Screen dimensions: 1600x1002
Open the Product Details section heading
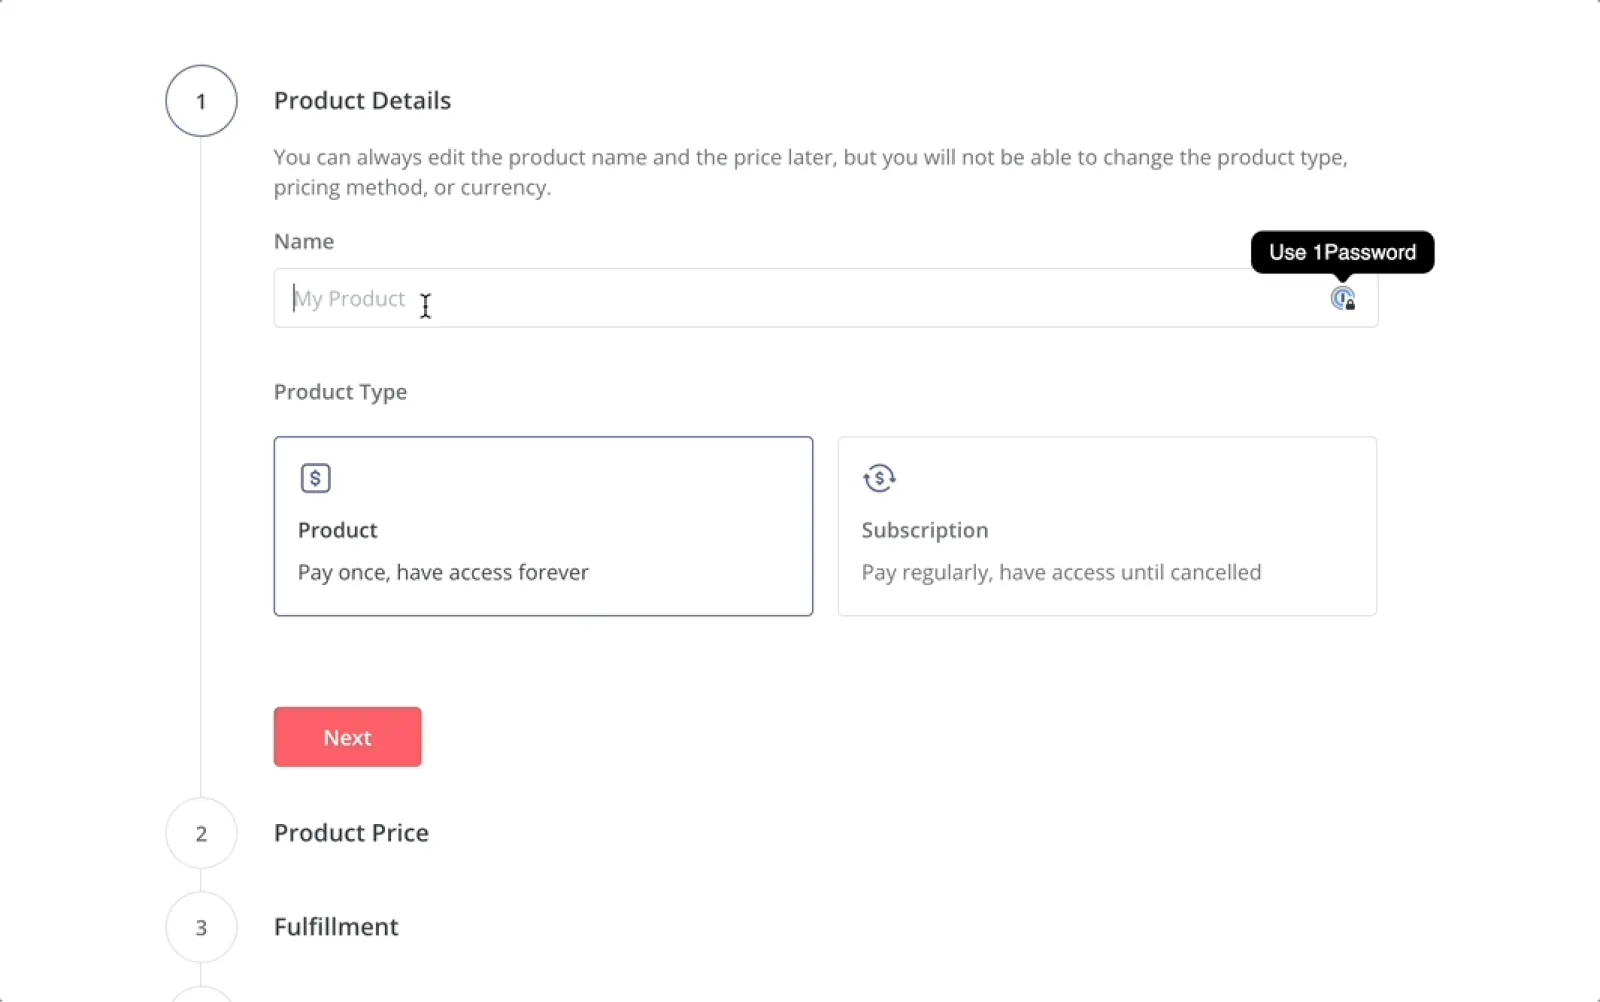tap(362, 101)
